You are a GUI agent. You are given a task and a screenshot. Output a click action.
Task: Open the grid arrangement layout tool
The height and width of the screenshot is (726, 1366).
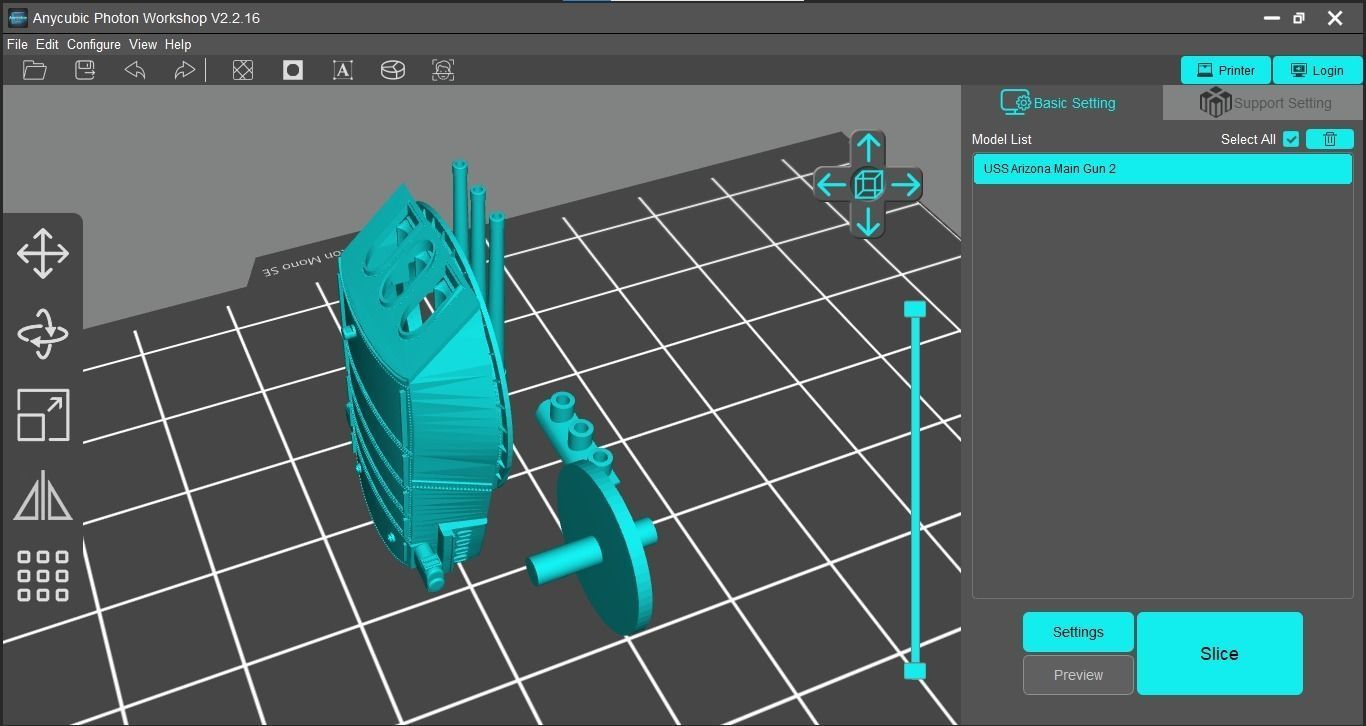(43, 576)
